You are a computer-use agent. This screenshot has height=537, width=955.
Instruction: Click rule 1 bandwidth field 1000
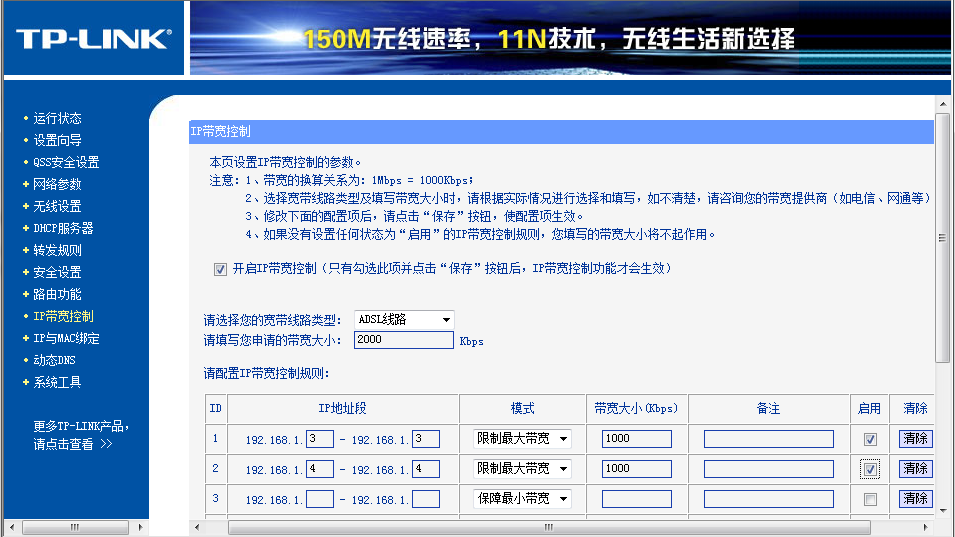[x=636, y=439]
